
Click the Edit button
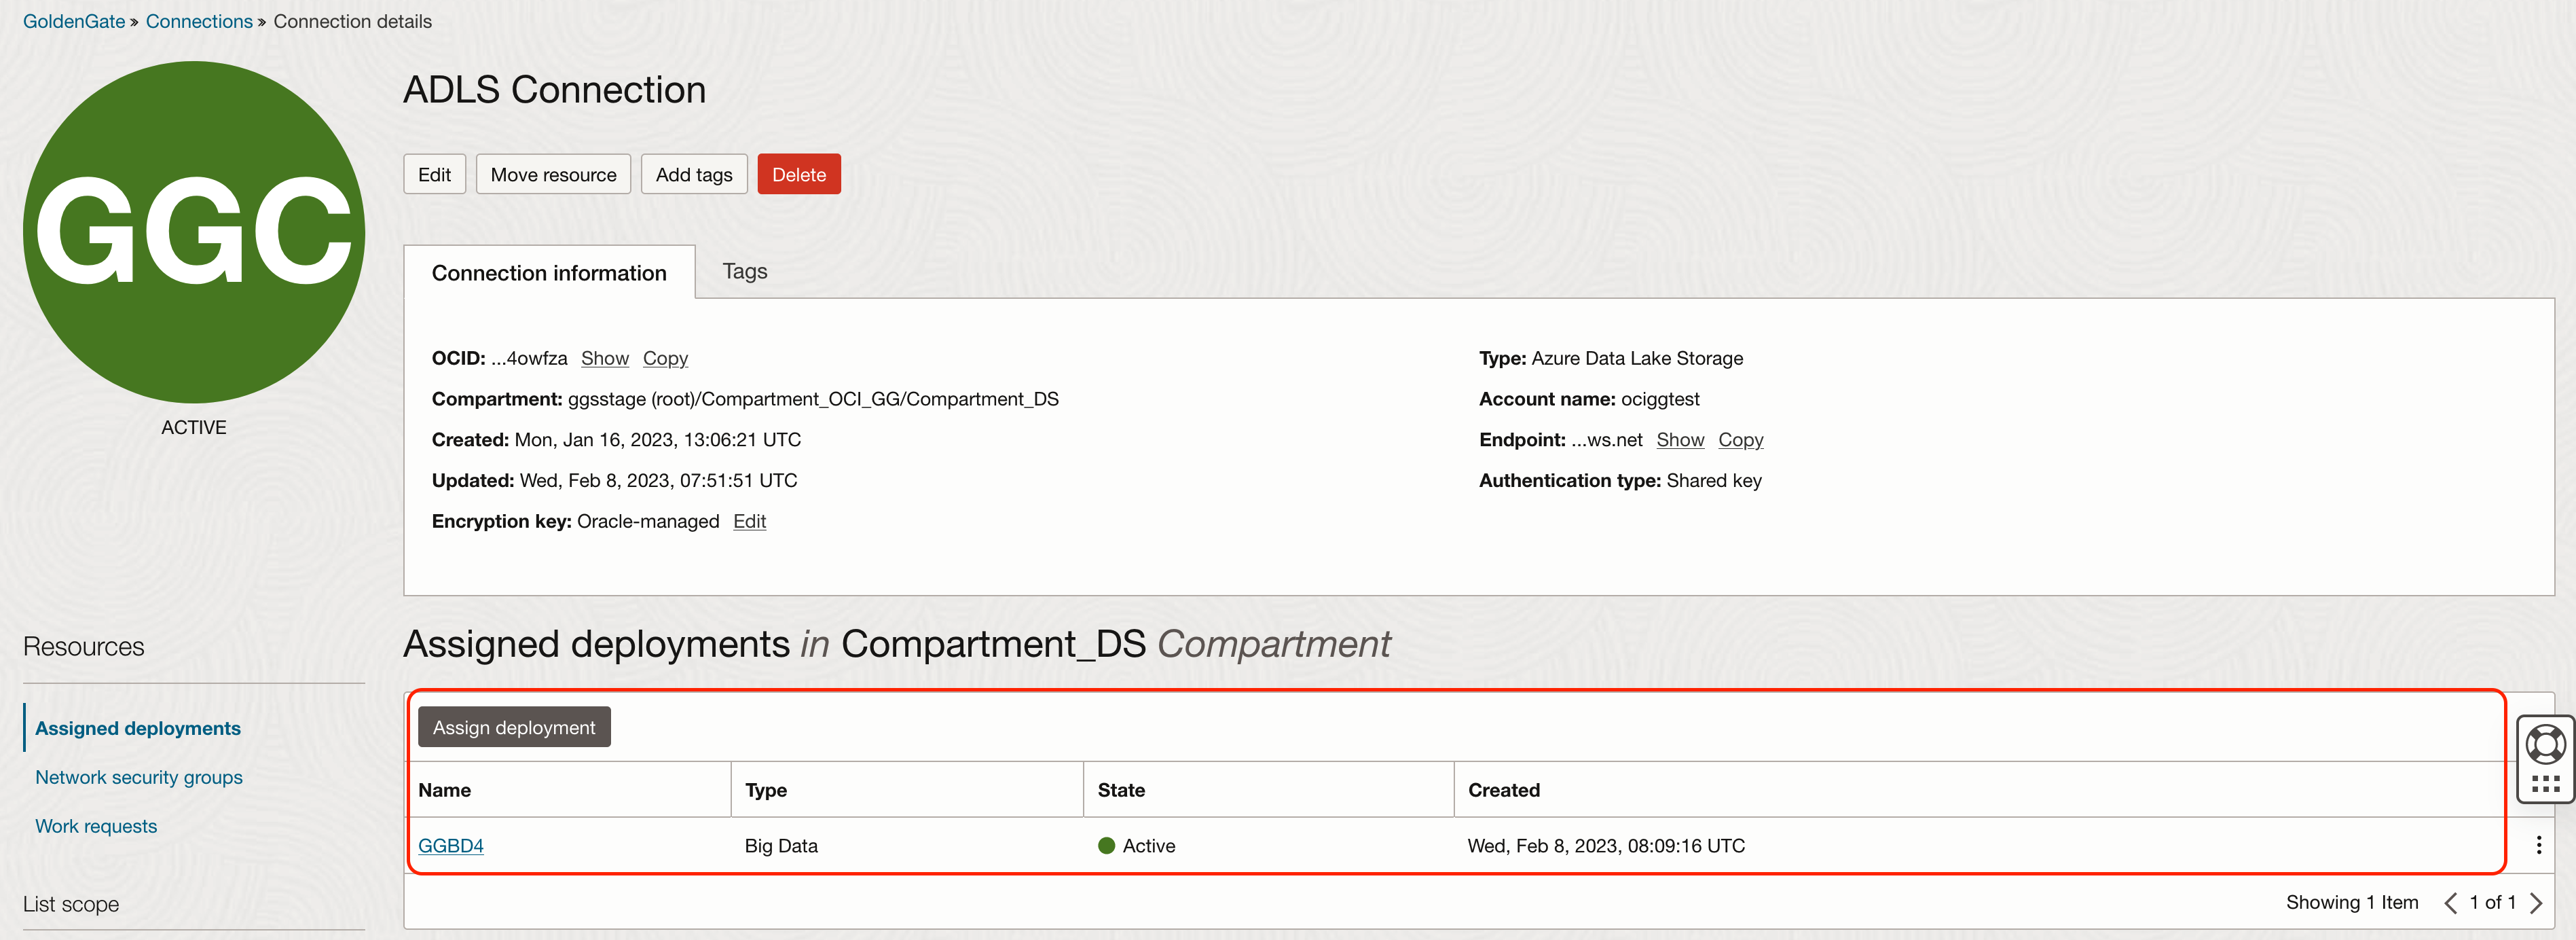pos(434,175)
